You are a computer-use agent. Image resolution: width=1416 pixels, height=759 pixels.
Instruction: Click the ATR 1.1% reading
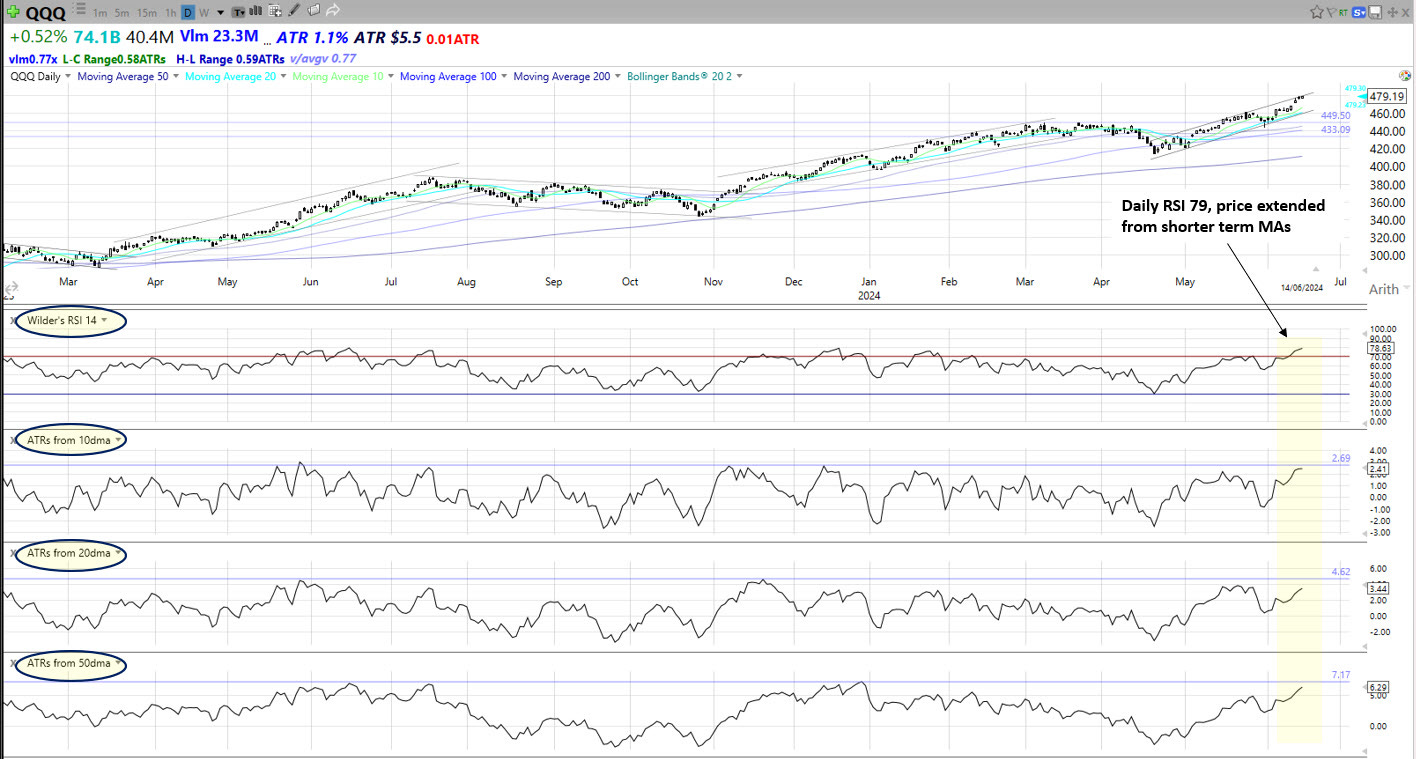[x=312, y=37]
